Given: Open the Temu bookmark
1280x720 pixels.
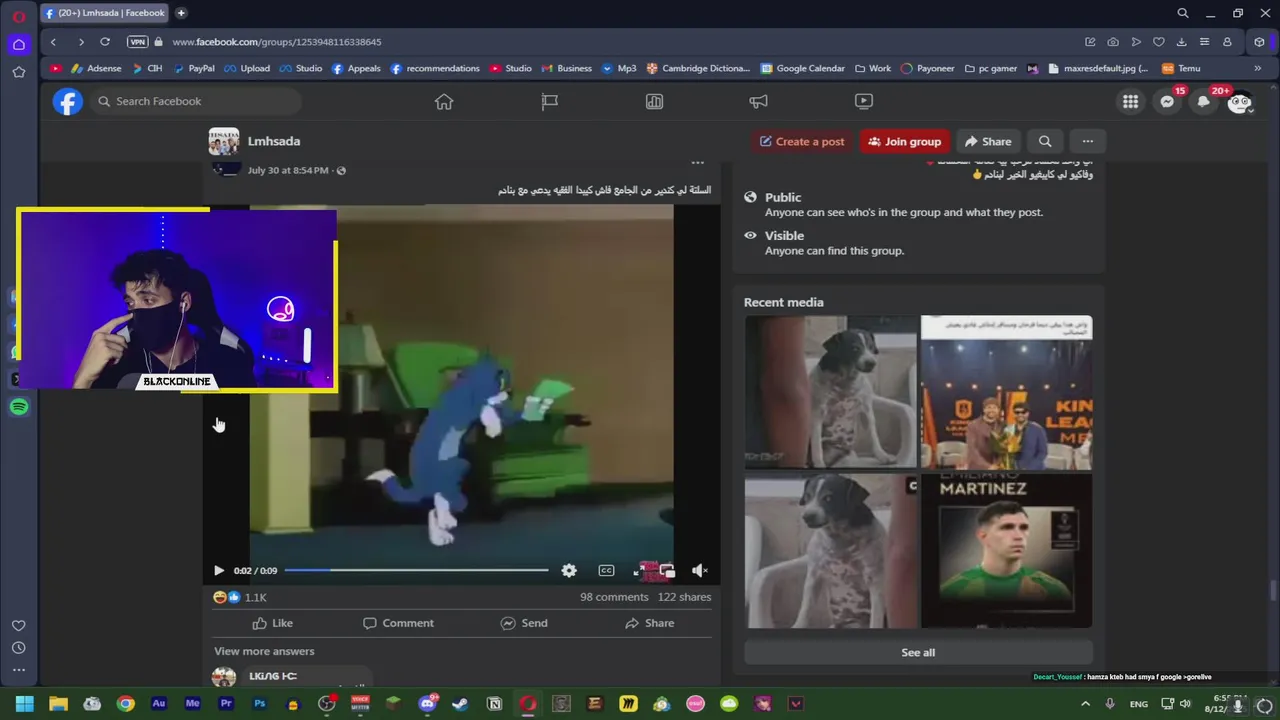Looking at the screenshot, I should pos(1181,68).
